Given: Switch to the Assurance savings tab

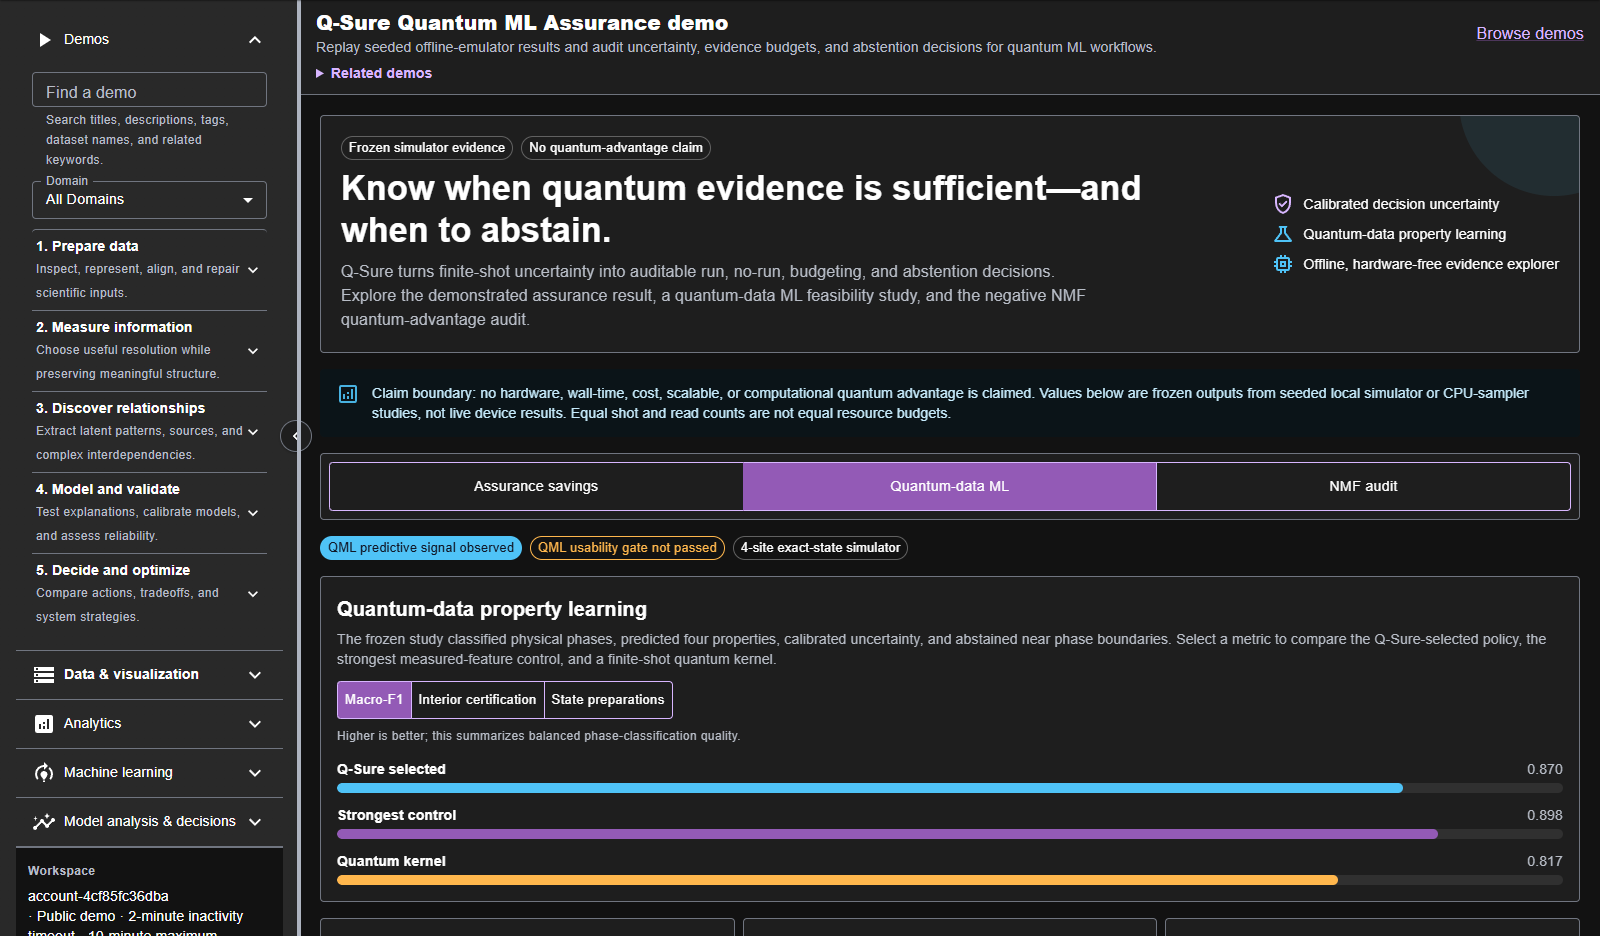Looking at the screenshot, I should click(536, 486).
